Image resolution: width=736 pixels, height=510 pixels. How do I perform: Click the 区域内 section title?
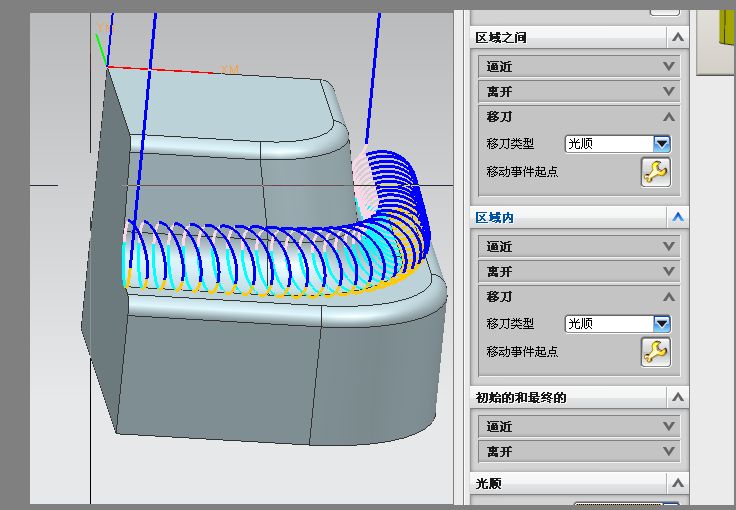pyautogui.click(x=494, y=217)
